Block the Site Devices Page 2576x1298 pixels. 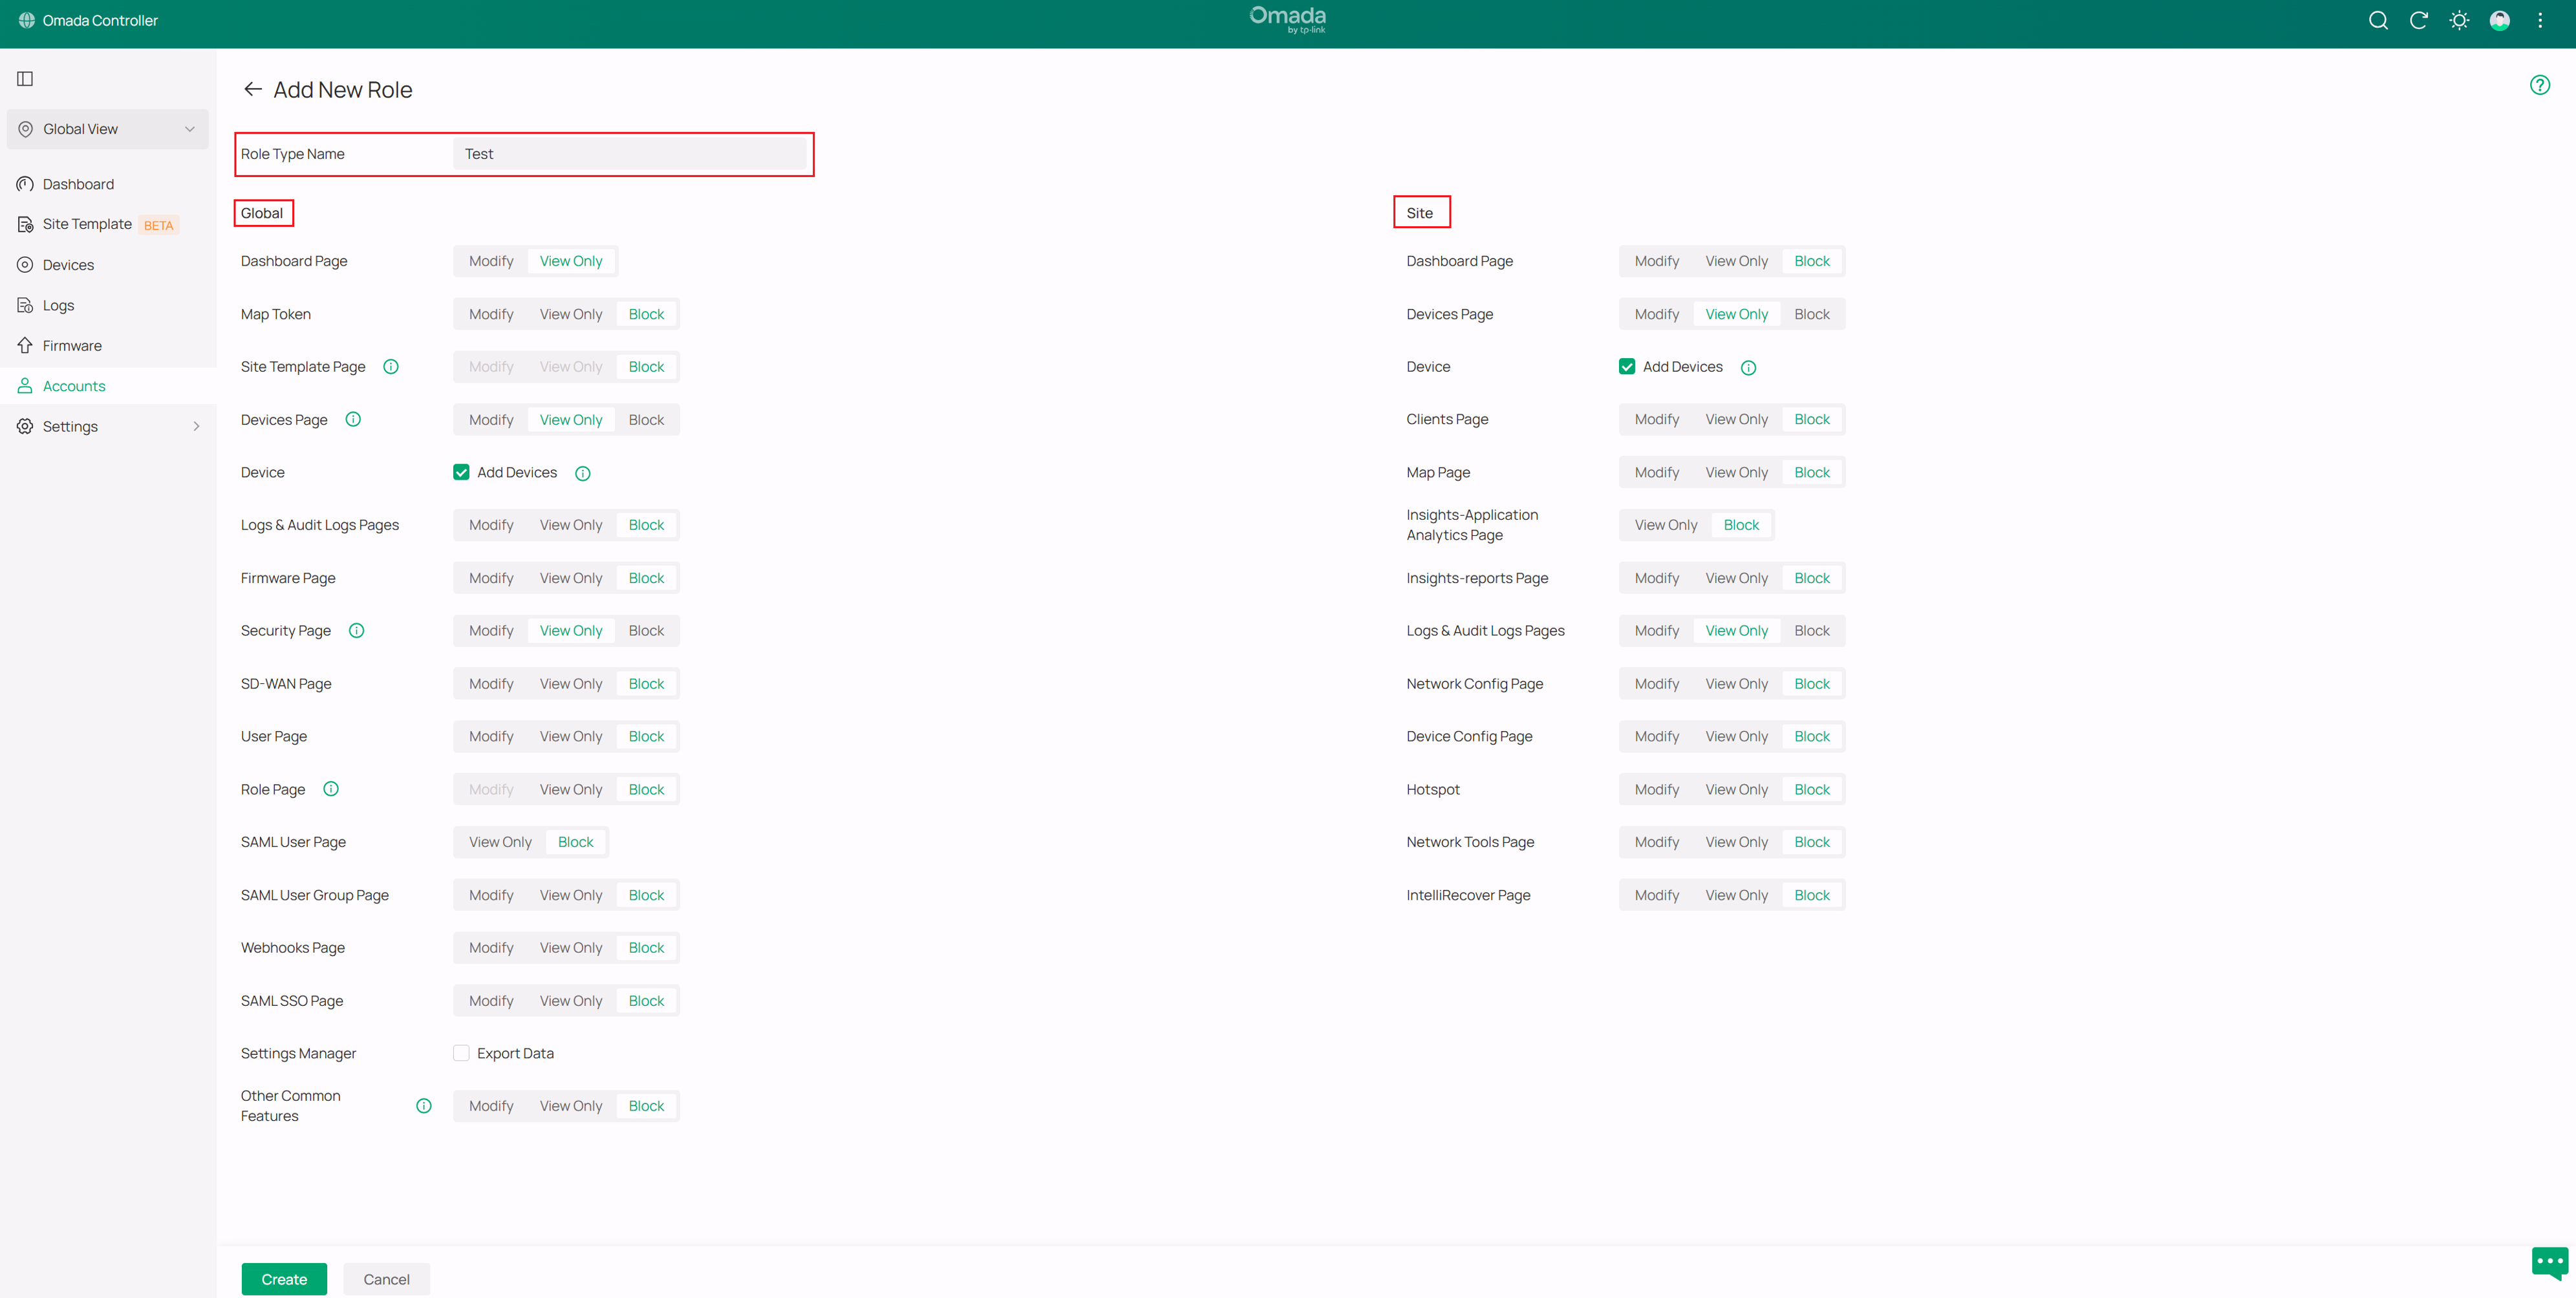[x=1811, y=314]
